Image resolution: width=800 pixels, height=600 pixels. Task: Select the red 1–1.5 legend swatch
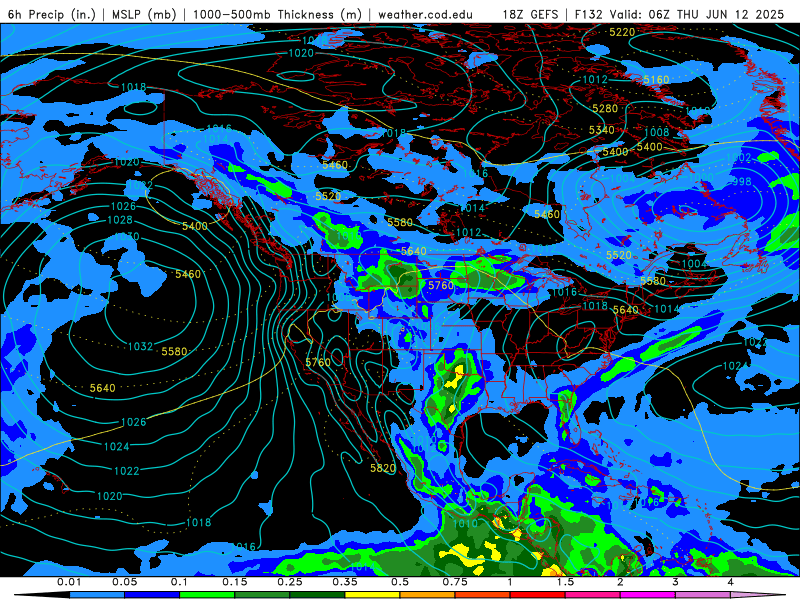pos(538,595)
